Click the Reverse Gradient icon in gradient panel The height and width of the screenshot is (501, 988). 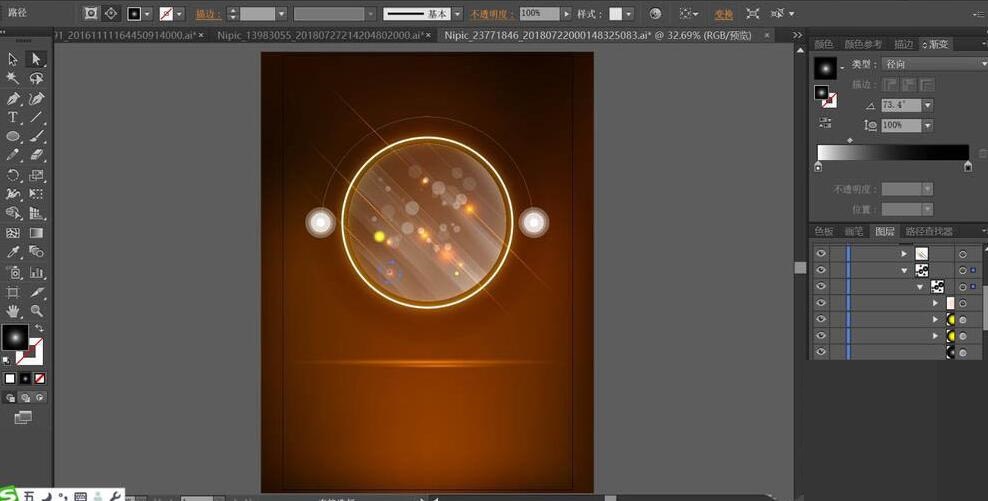pyautogui.click(x=825, y=124)
